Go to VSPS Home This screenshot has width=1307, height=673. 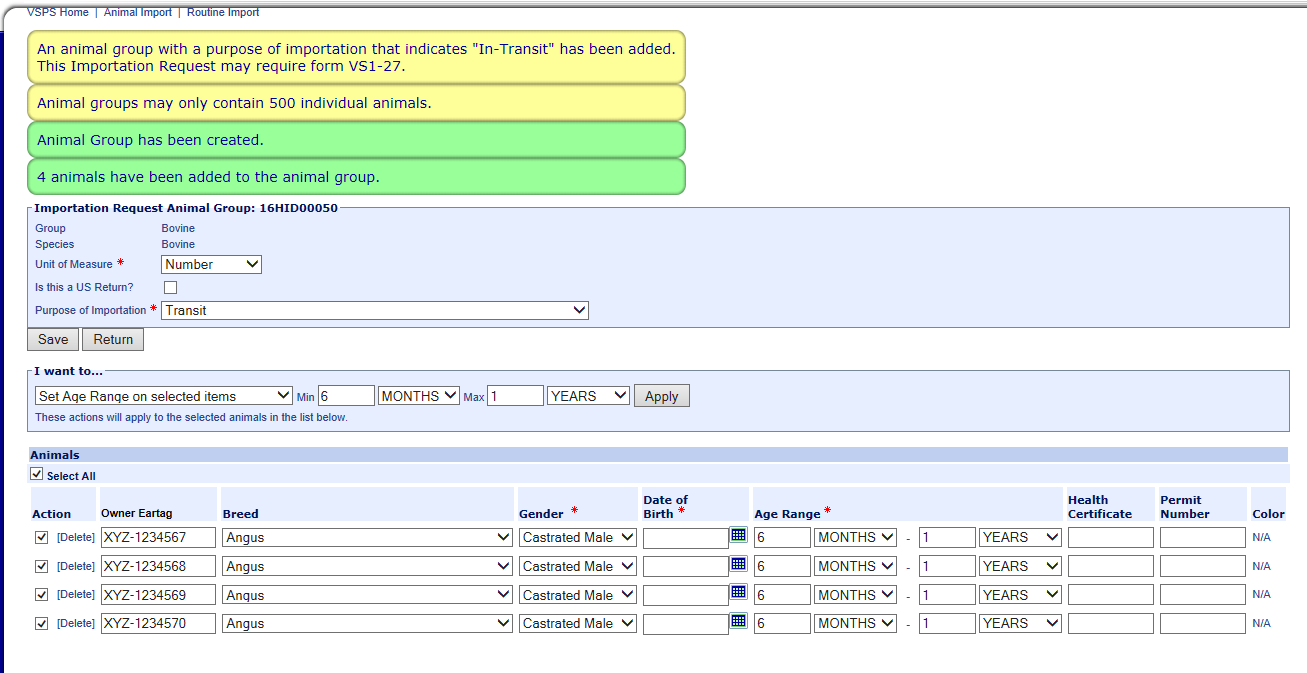58,12
